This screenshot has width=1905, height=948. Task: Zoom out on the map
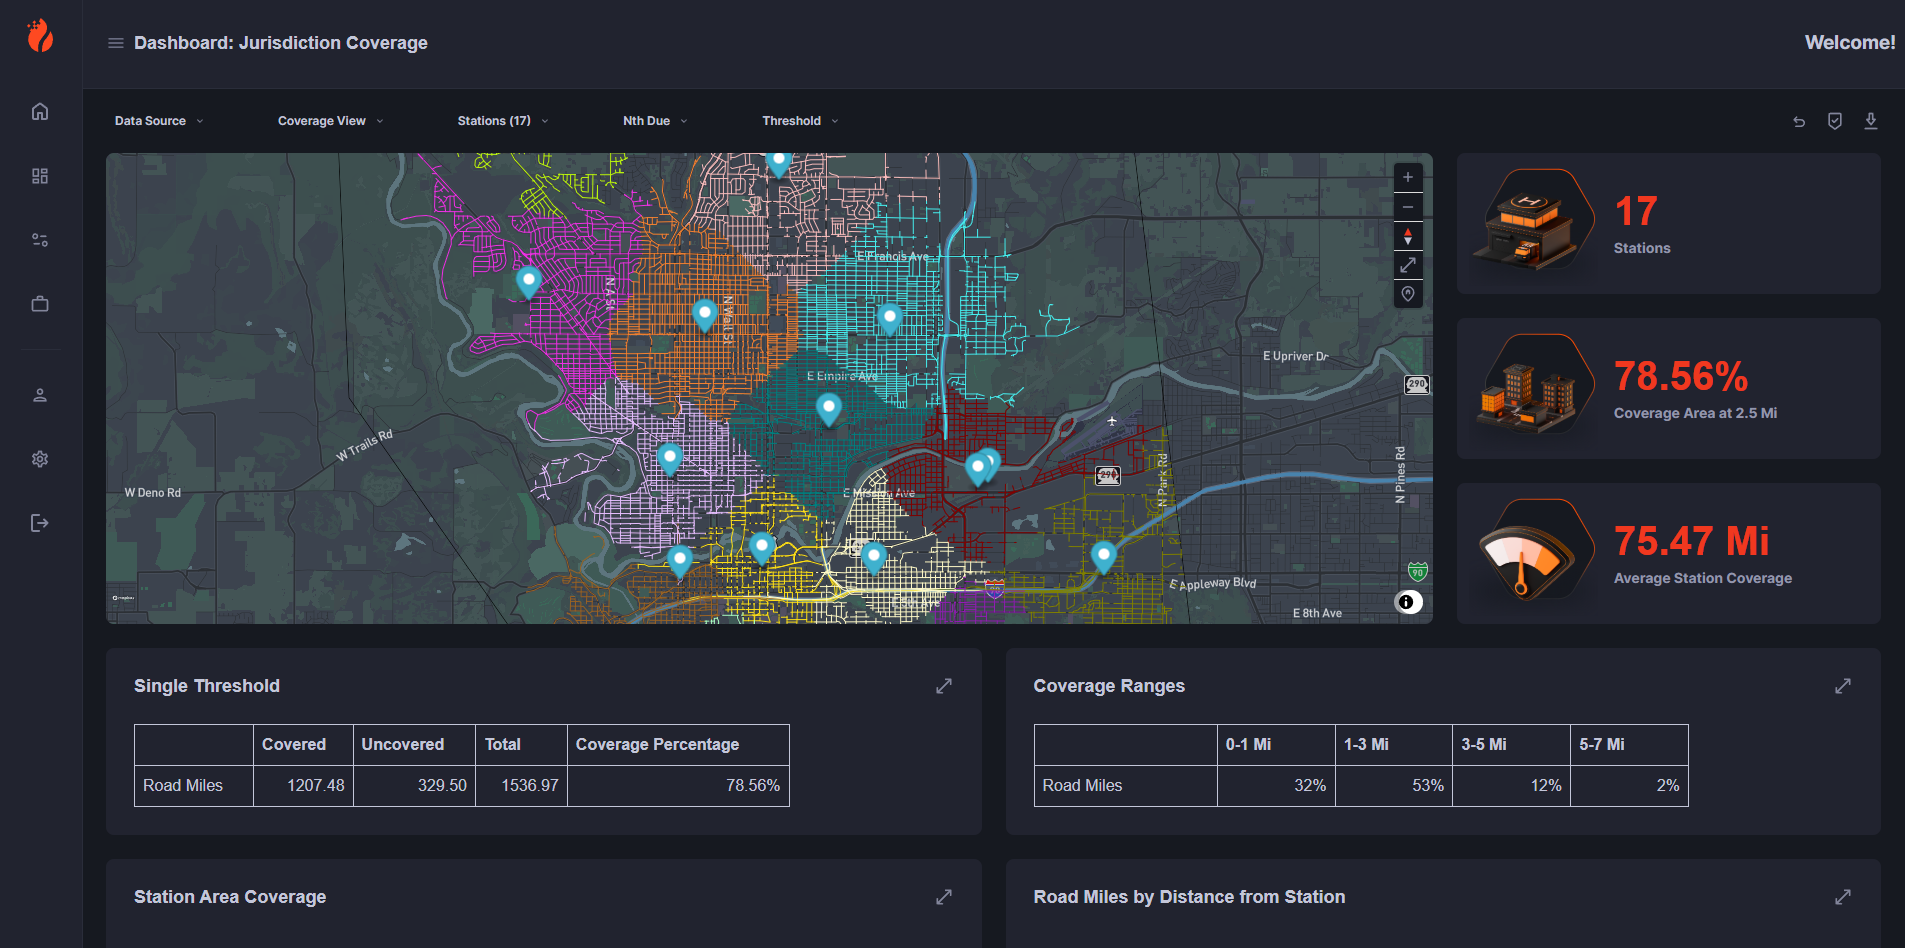point(1407,207)
